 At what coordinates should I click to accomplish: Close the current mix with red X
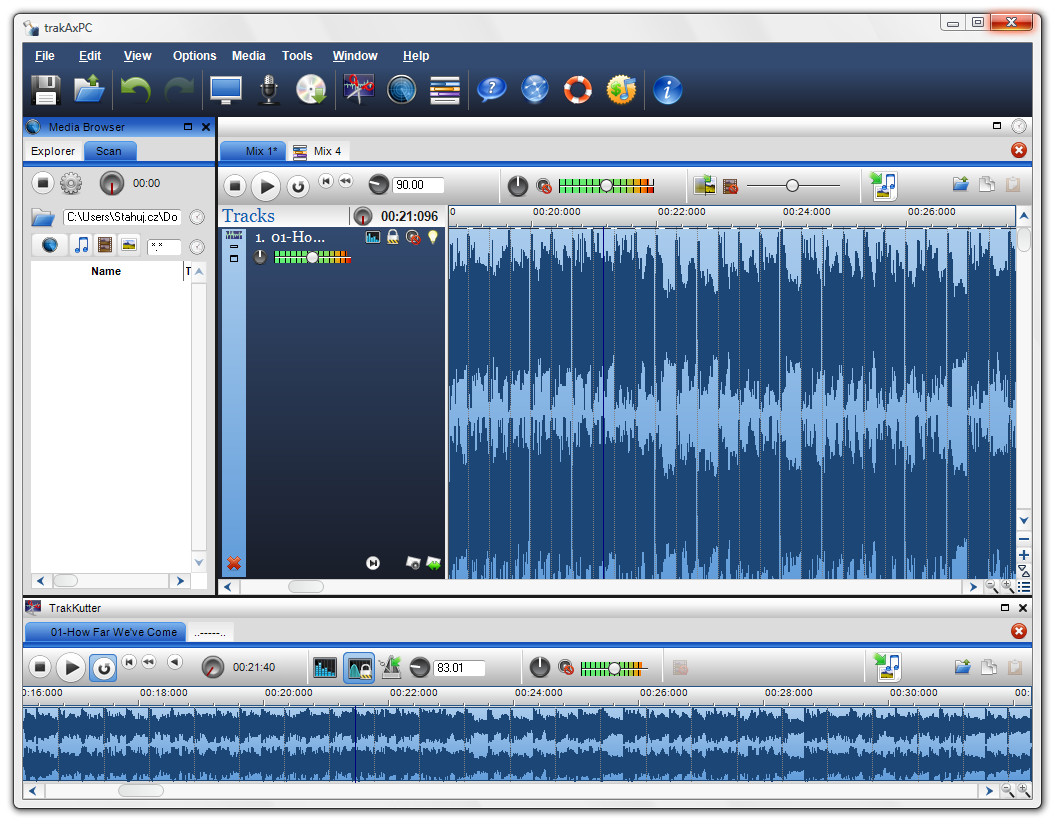[x=1019, y=150]
